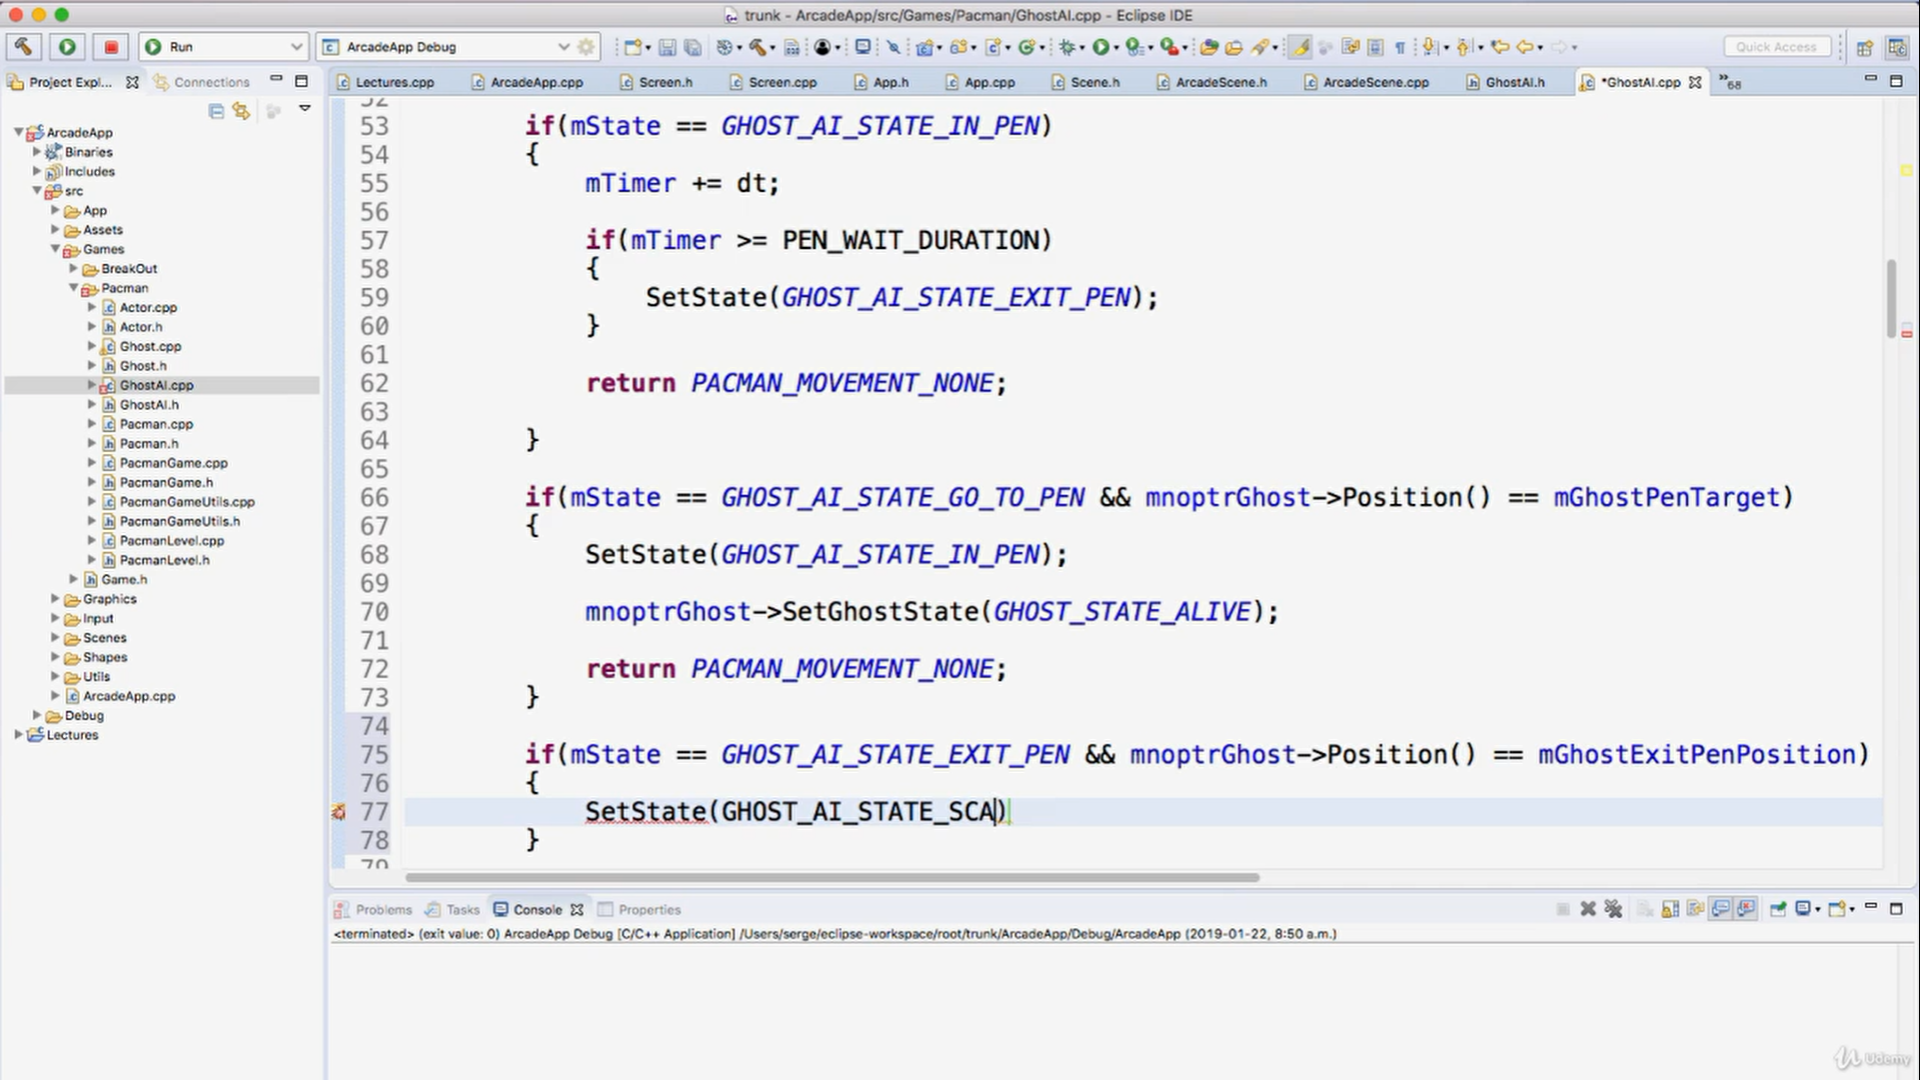Click Remove Launch console X icon
The height and width of the screenshot is (1080, 1920).
point(1588,909)
